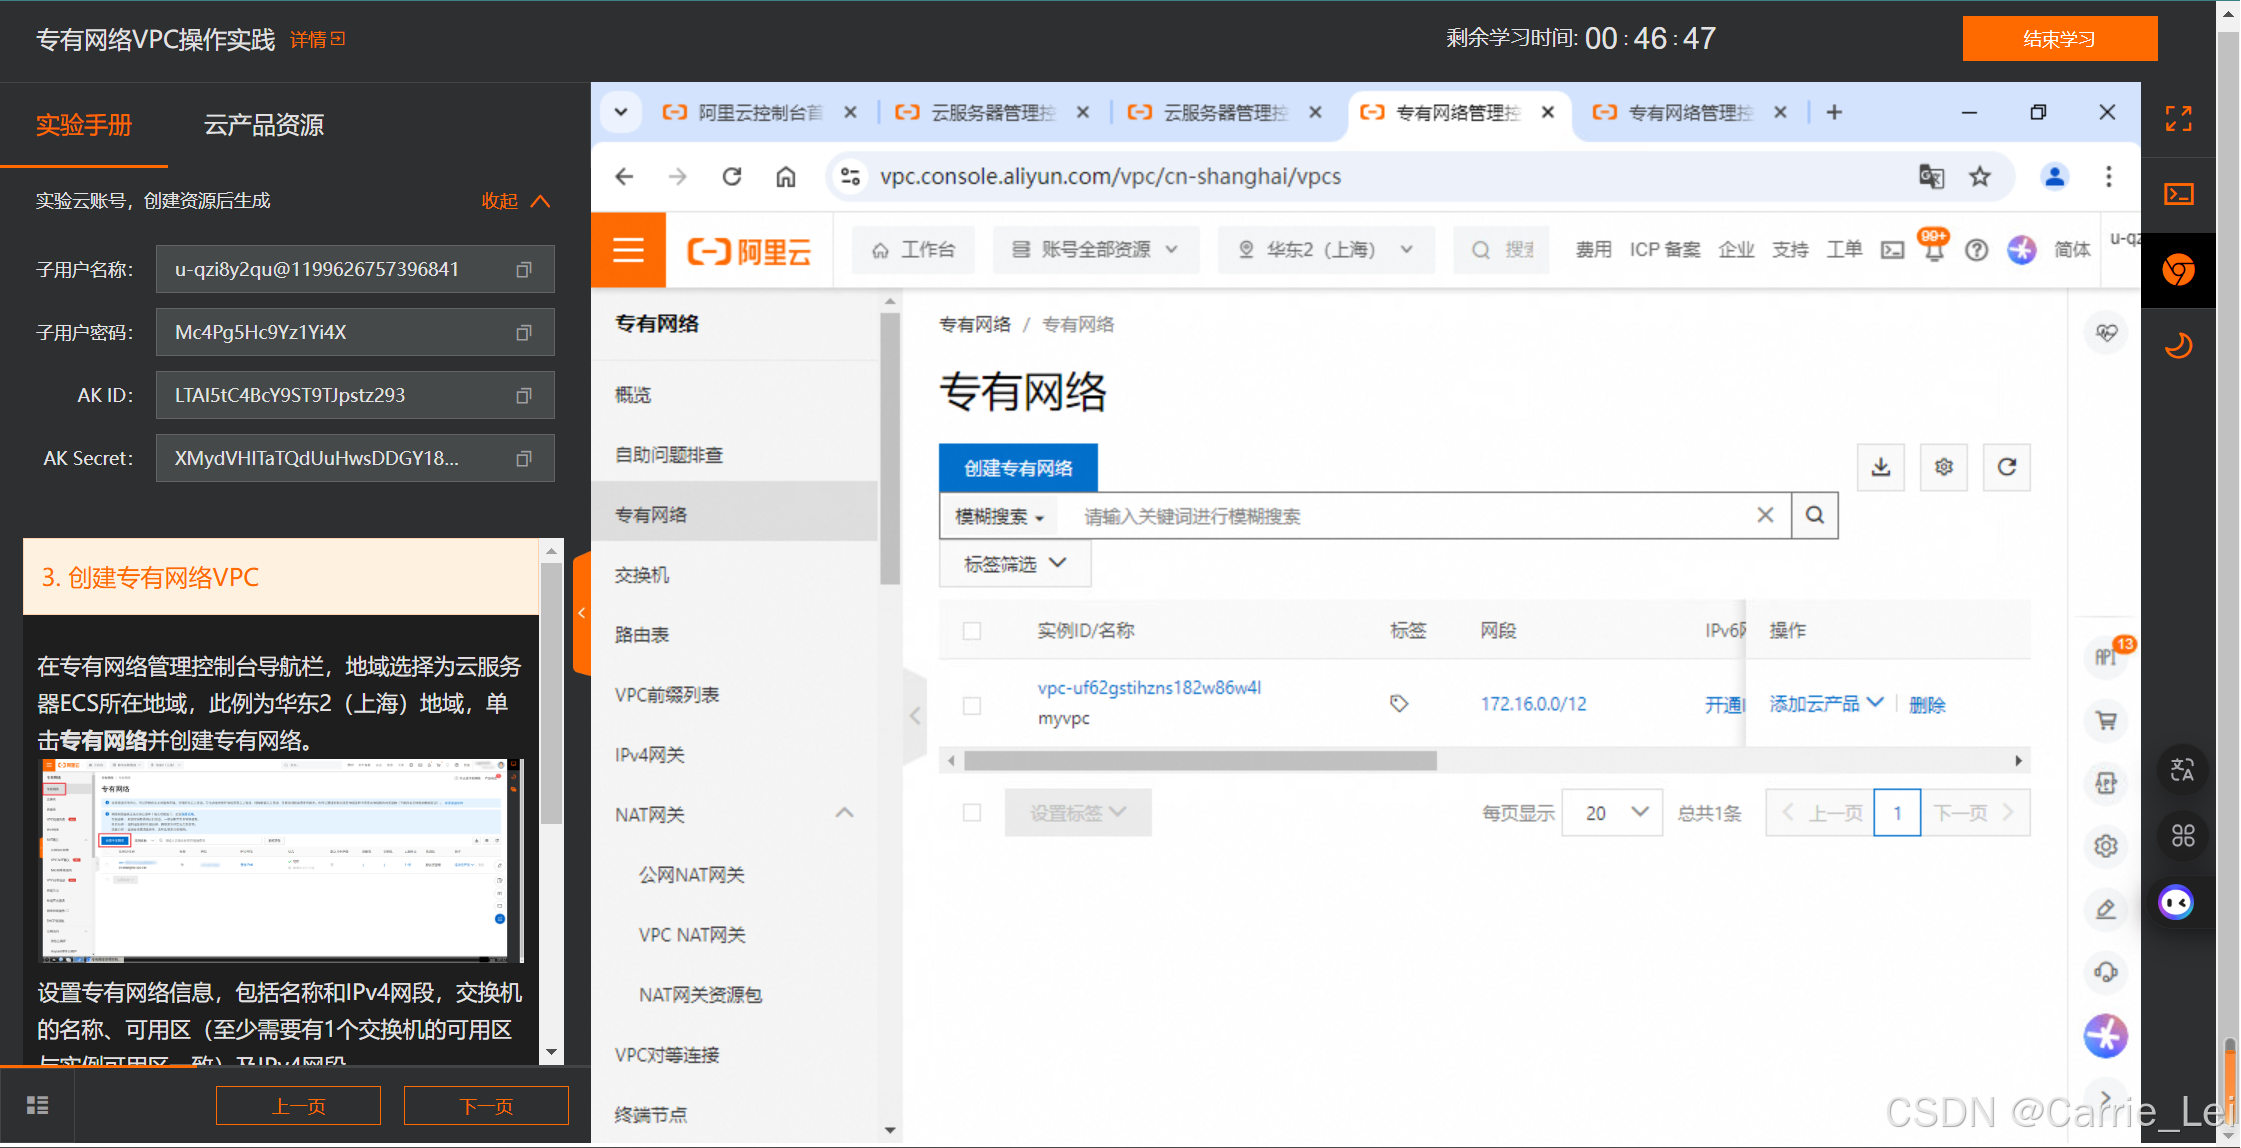Viewport: 2241px width, 1148px height.
Task: Click the 结束学习 button
Action: [x=2060, y=39]
